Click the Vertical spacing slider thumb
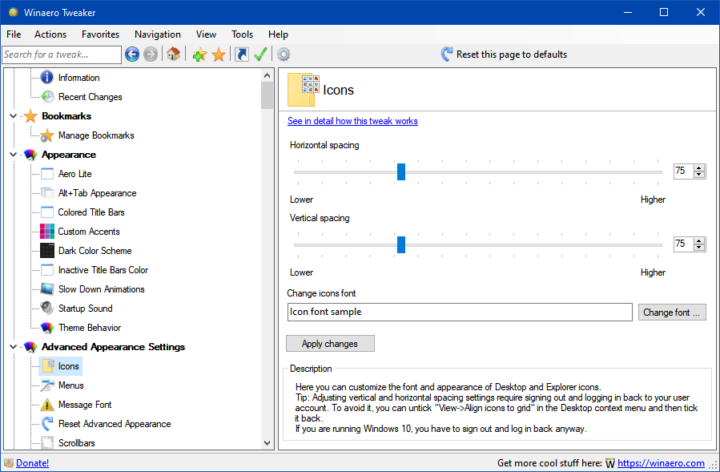This screenshot has height=472, width=720. click(401, 245)
